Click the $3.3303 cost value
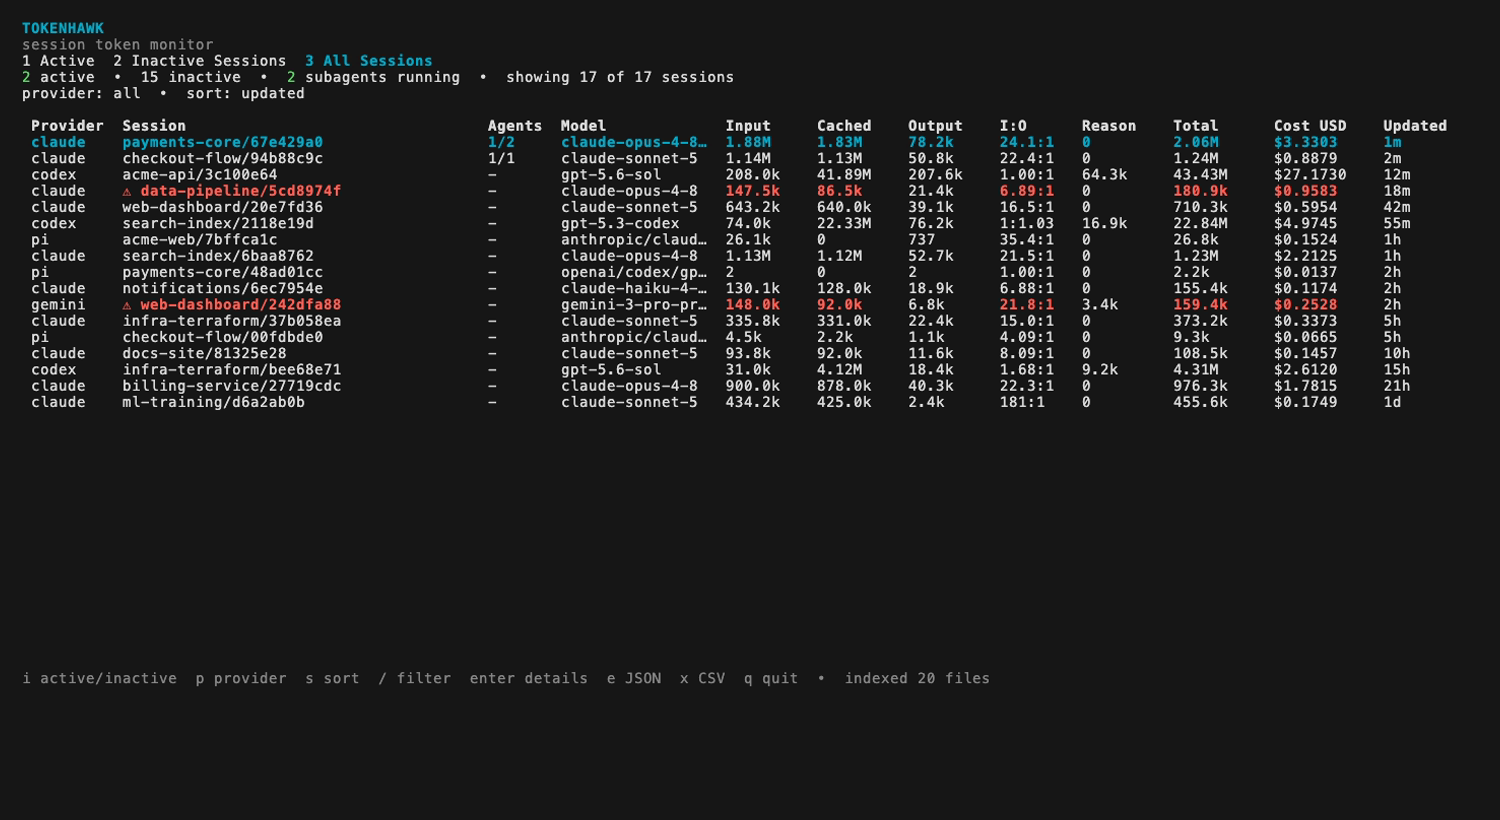The image size is (1500, 820). click(1306, 142)
